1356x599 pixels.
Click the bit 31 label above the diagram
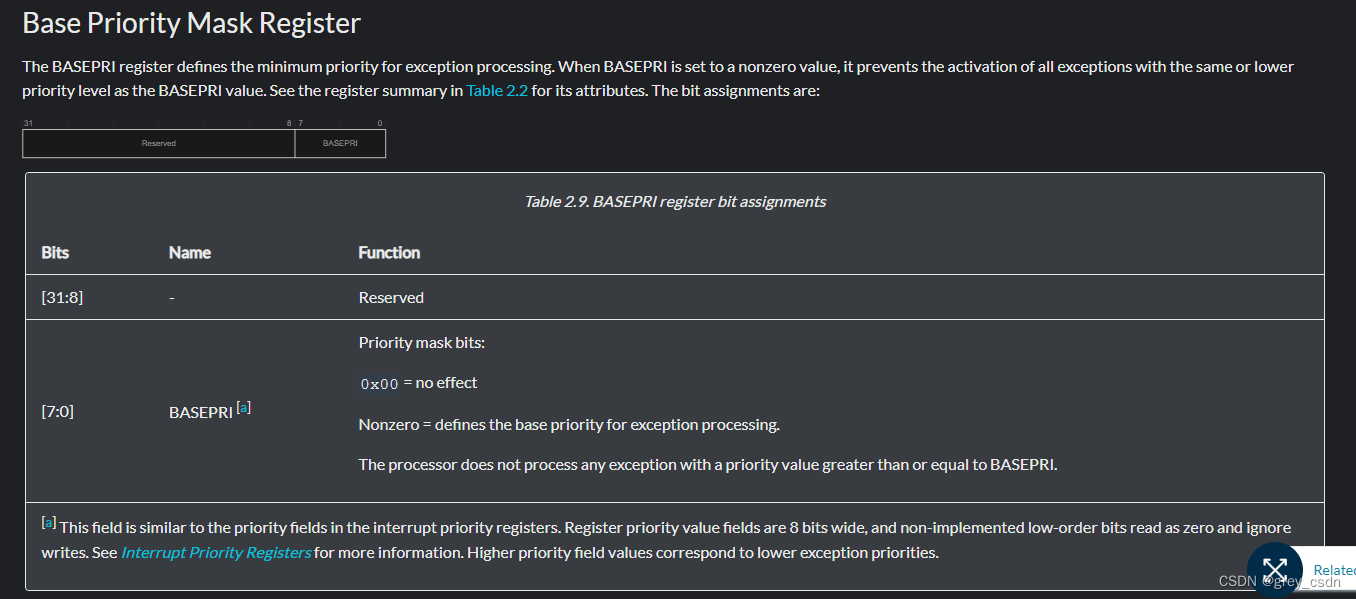[x=28, y=123]
